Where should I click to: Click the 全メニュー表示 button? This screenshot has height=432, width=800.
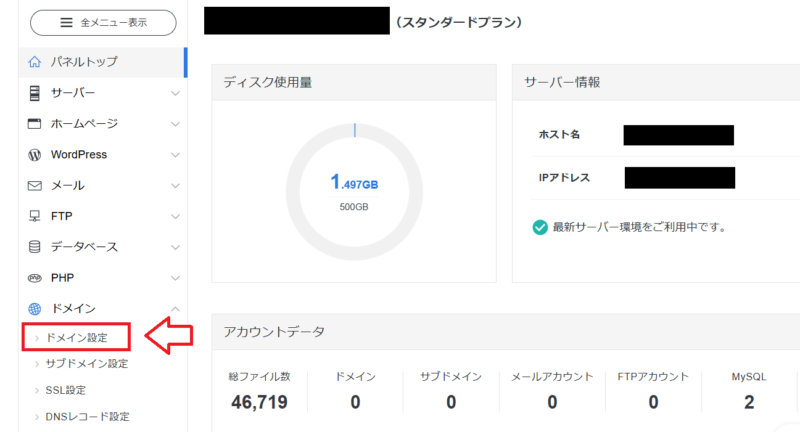click(103, 22)
